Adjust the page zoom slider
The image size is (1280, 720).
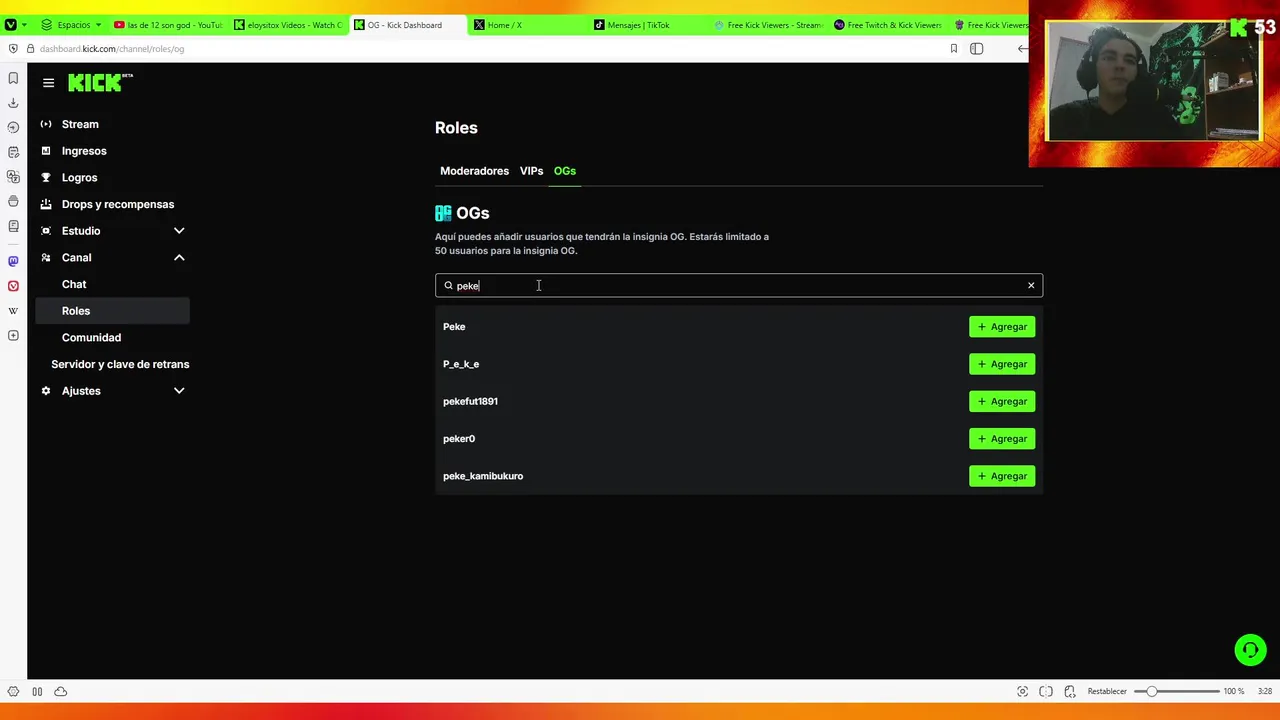tap(1177, 691)
